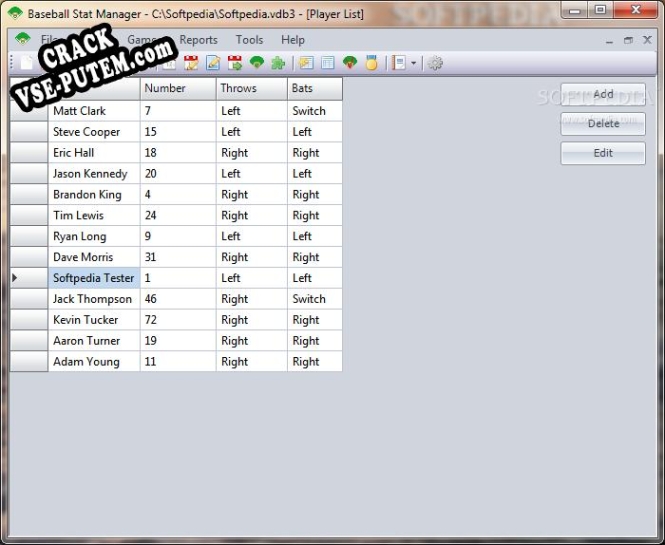Viewport: 665px width, 545px height.
Task: Click number 31 in Dave Morris's row
Action: [x=178, y=257]
